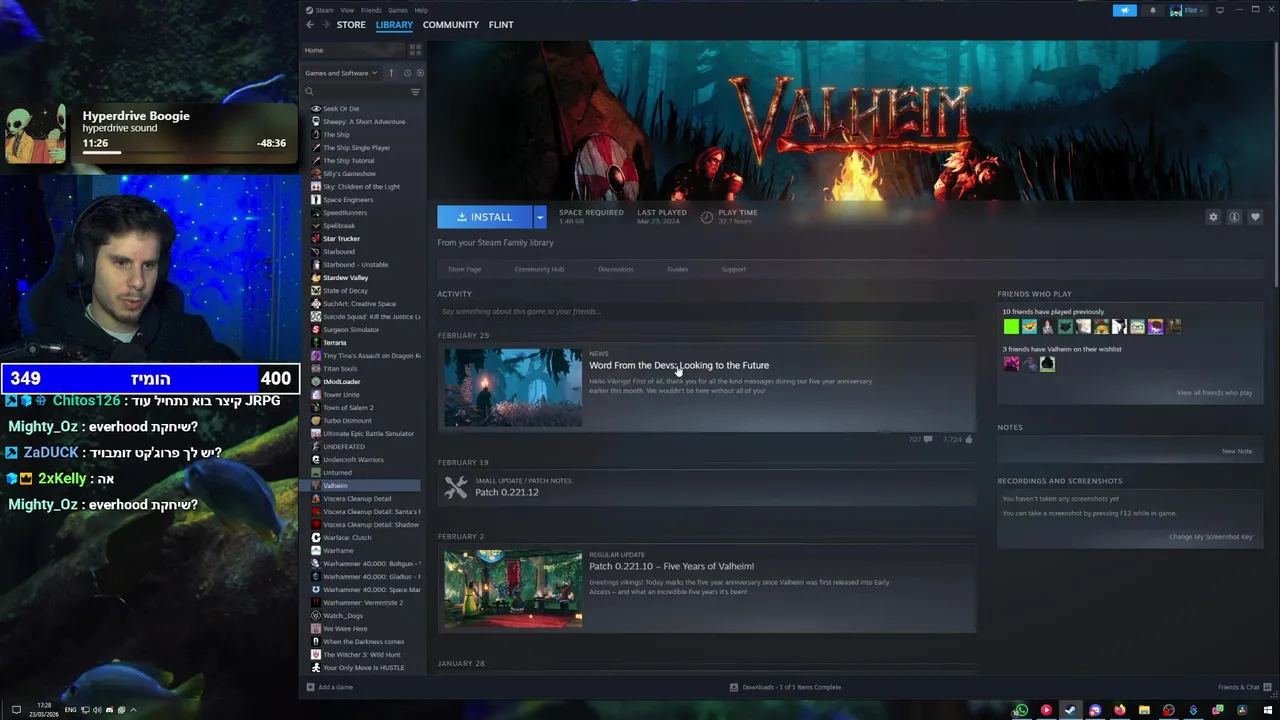Screen dimensions: 1280x720
Task: Open the Games menu
Action: pos(398,10)
